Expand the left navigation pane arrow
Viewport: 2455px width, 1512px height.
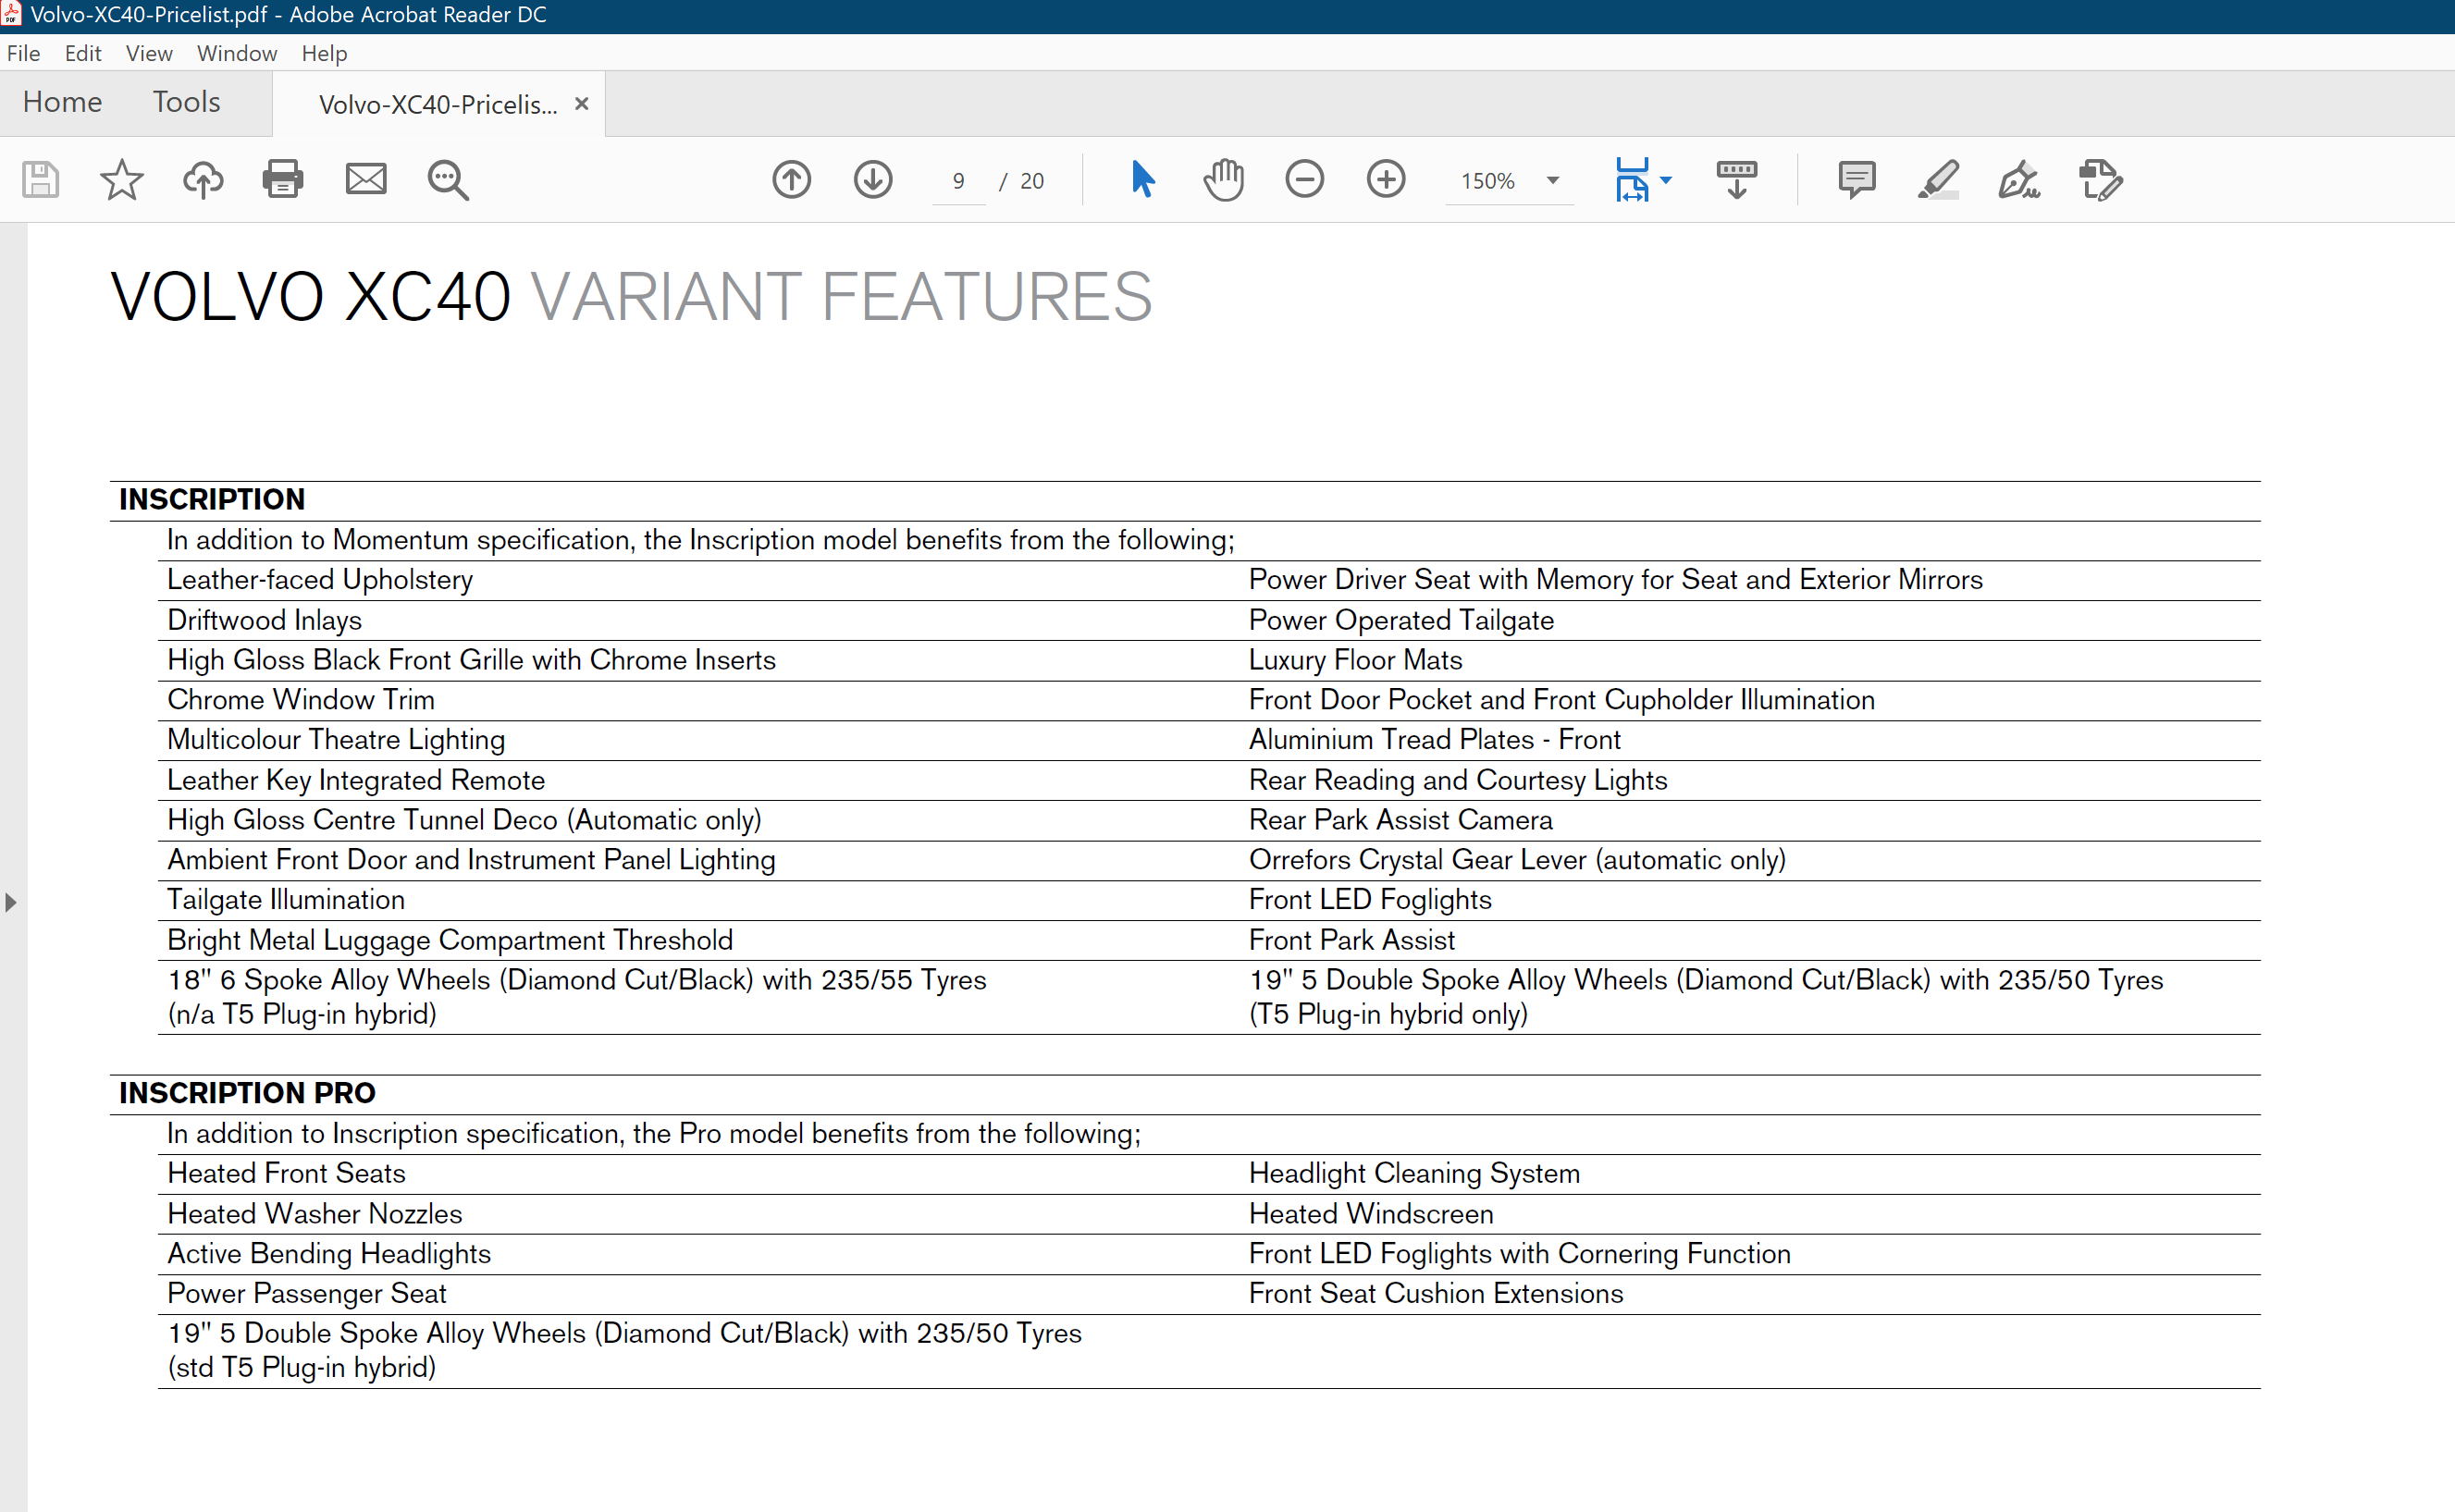[11, 902]
